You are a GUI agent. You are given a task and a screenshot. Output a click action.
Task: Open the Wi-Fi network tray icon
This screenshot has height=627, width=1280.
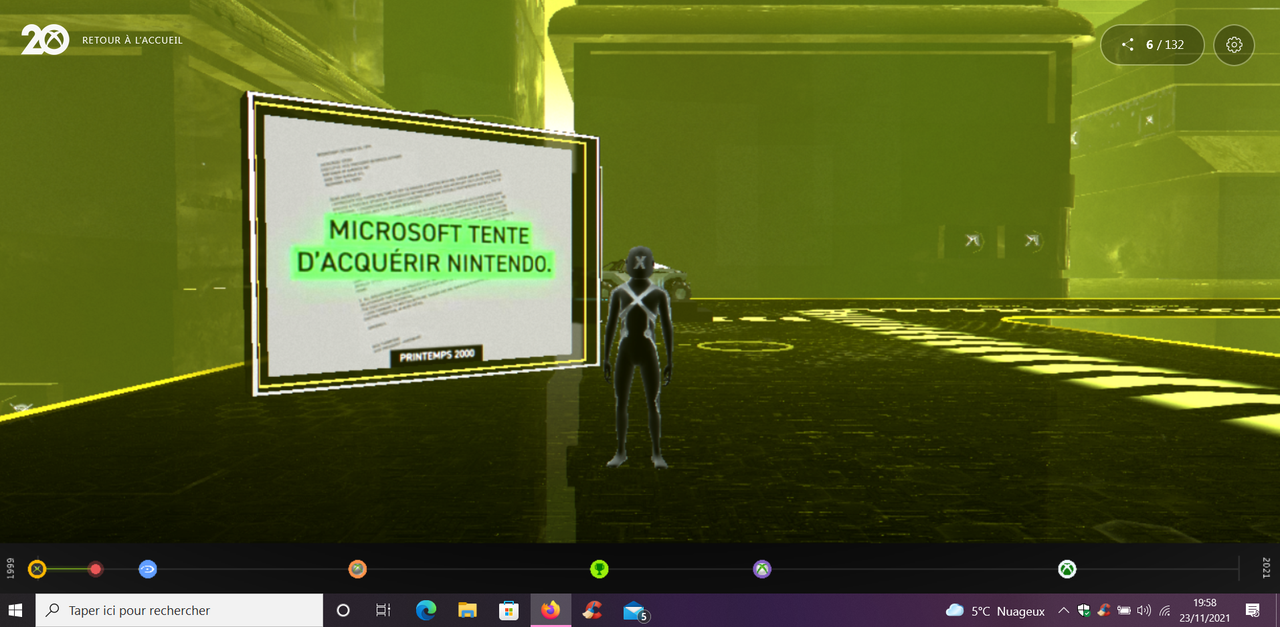coord(1165,610)
